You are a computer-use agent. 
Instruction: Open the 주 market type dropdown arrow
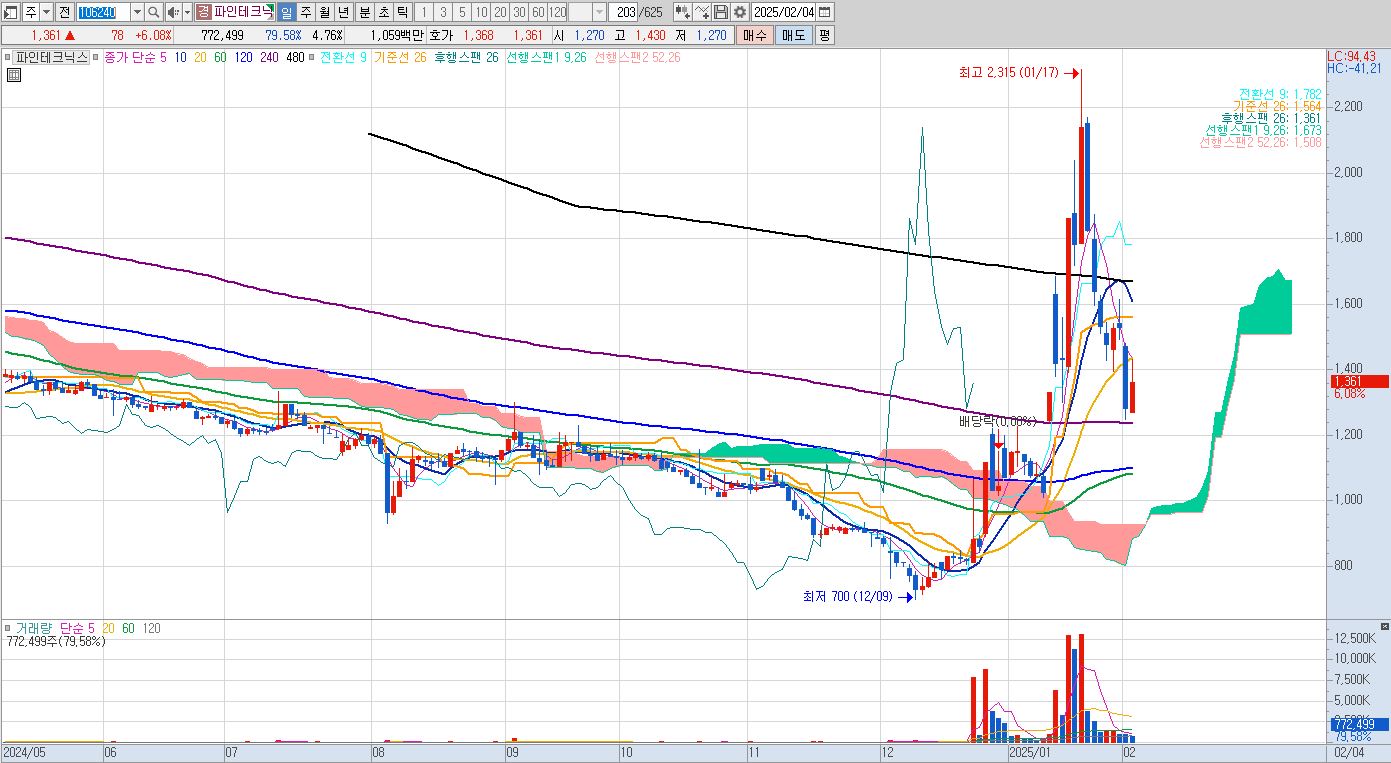click(x=46, y=12)
